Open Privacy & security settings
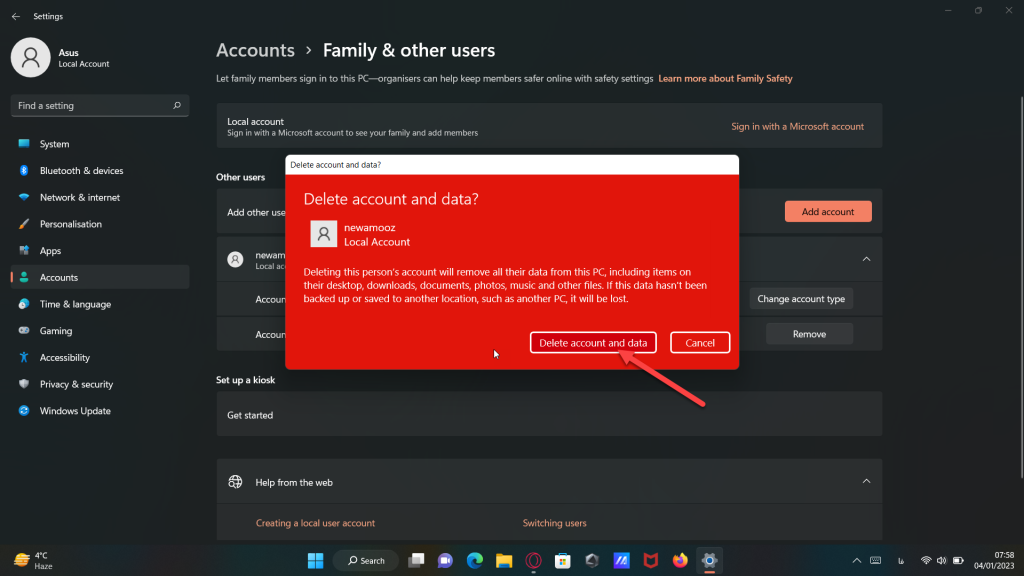The height and width of the screenshot is (576, 1024). pyautogui.click(x=76, y=384)
